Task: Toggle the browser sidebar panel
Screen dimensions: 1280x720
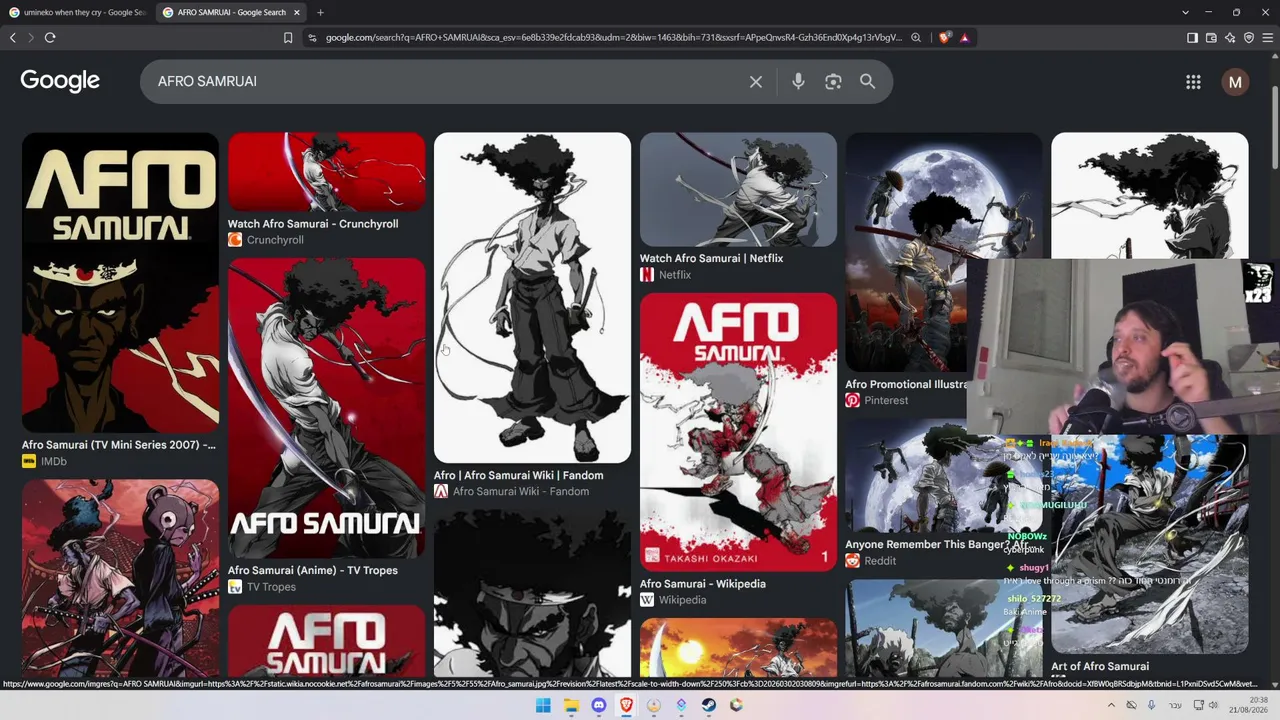Action: tap(1192, 38)
